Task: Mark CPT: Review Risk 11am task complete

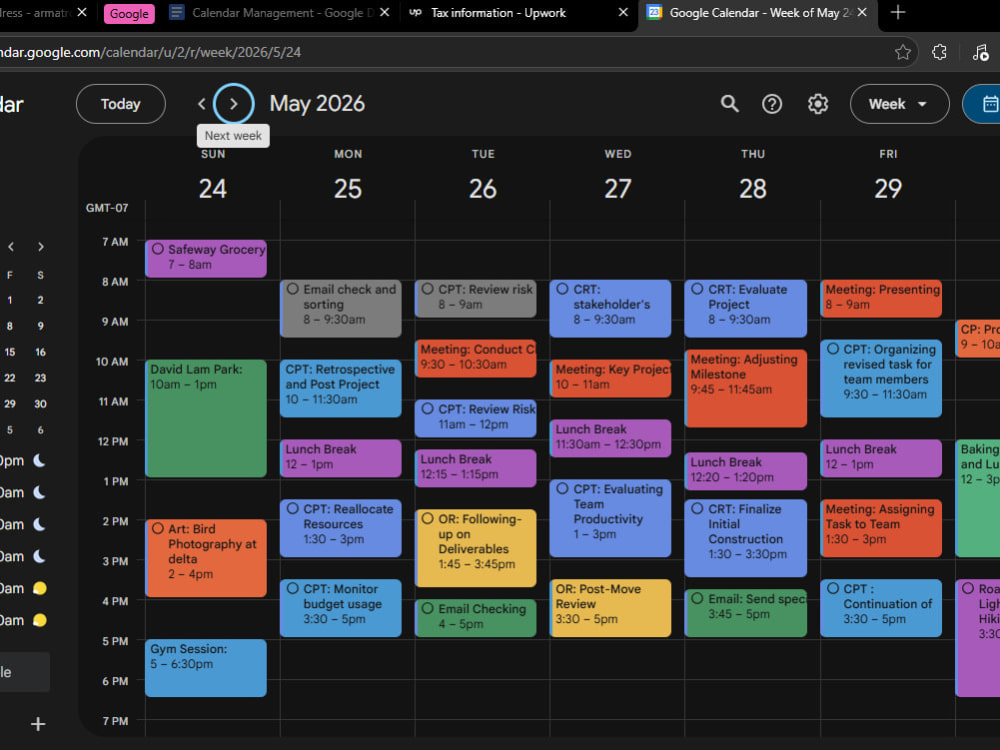Action: (428, 409)
